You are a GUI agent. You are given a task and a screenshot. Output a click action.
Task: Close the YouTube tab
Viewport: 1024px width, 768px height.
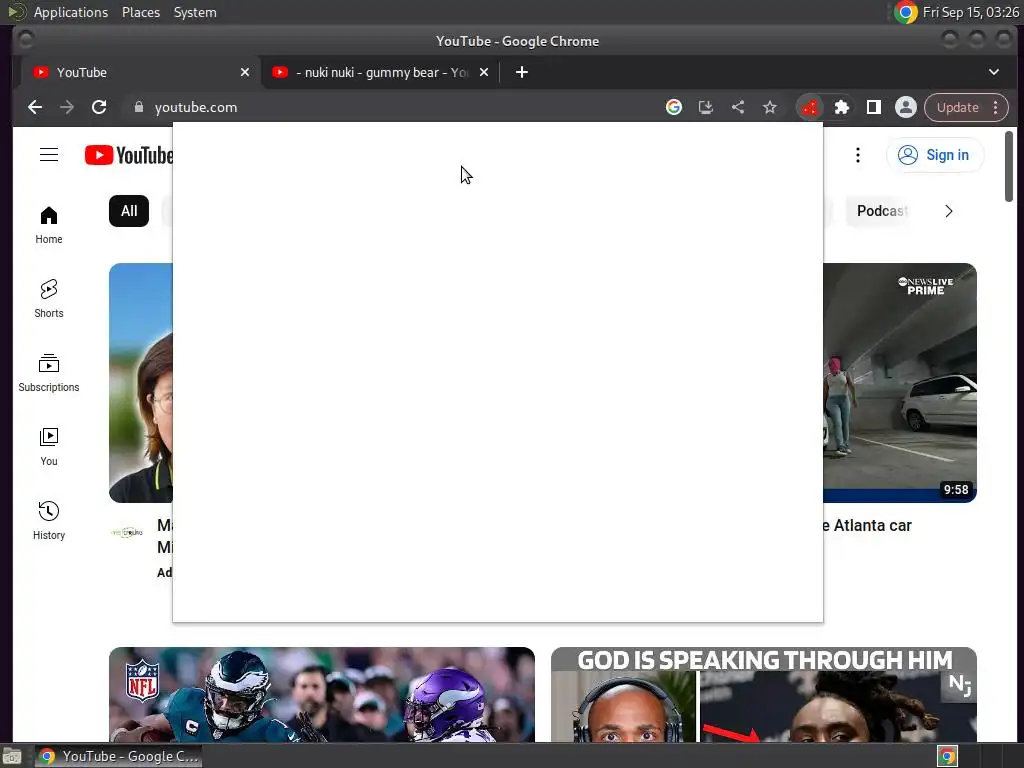tap(245, 72)
